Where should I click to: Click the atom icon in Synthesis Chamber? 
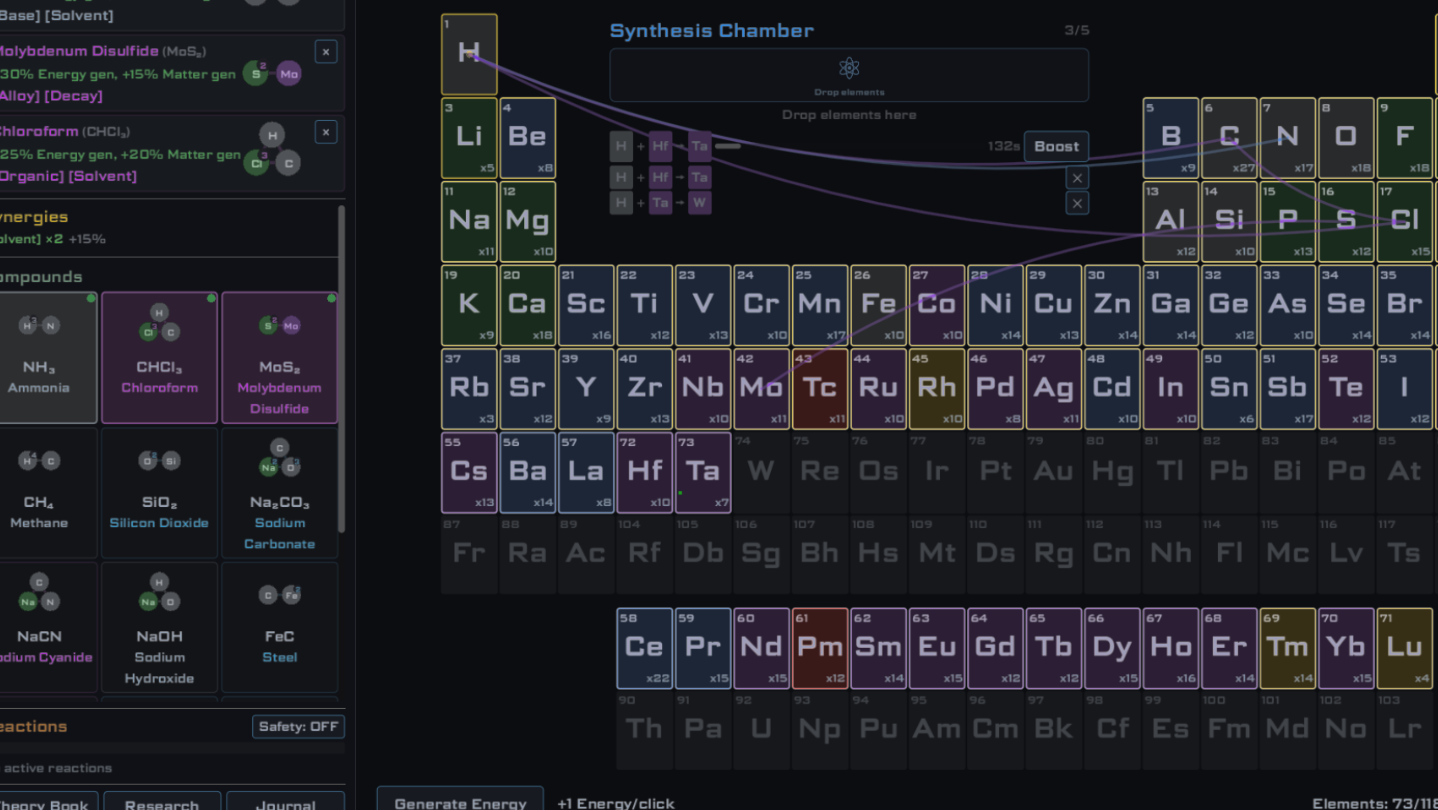(848, 68)
